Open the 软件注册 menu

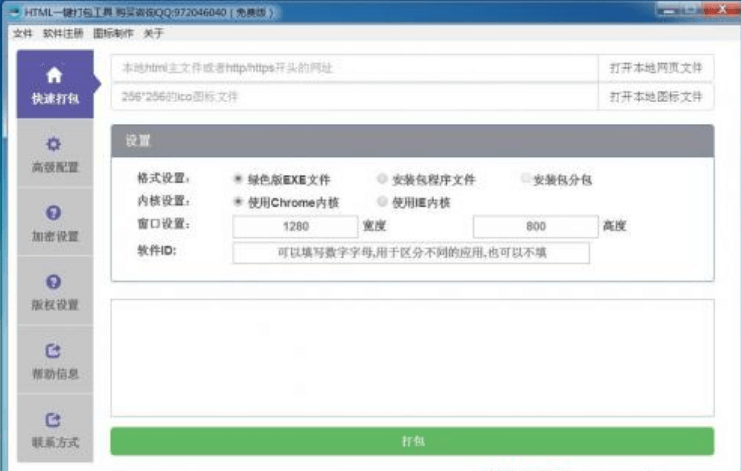(x=63, y=33)
